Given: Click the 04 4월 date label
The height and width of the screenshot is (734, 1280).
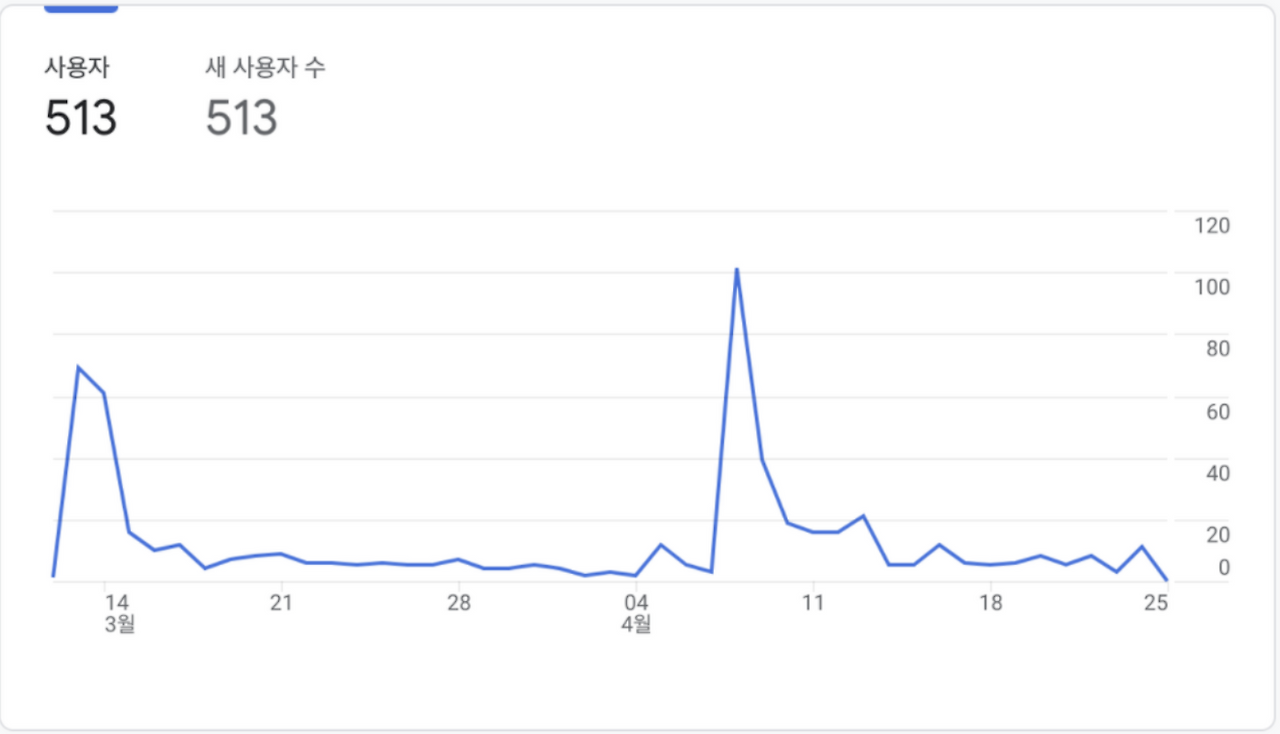Looking at the screenshot, I should (x=636, y=613).
